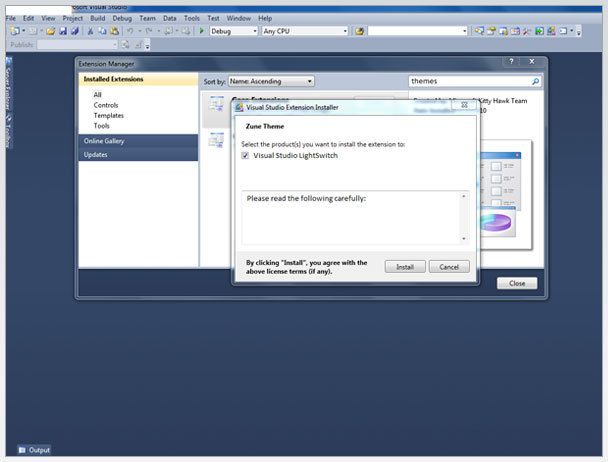608x462 pixels.
Task: Open the Help menu
Action: point(265,18)
